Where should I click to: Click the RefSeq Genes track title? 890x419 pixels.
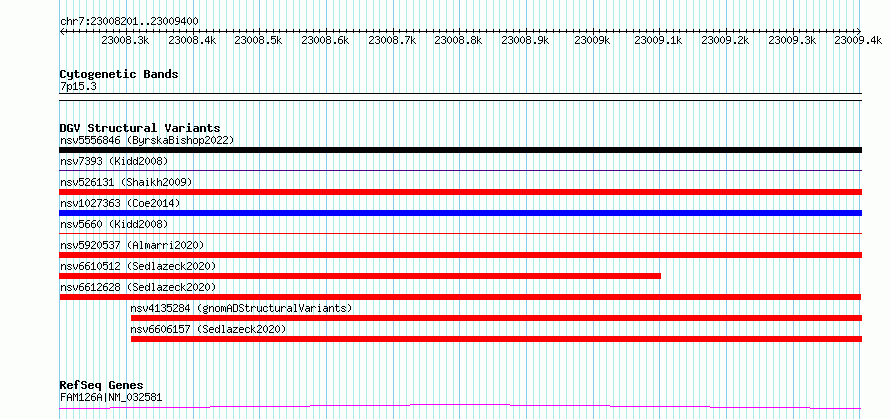(101, 386)
